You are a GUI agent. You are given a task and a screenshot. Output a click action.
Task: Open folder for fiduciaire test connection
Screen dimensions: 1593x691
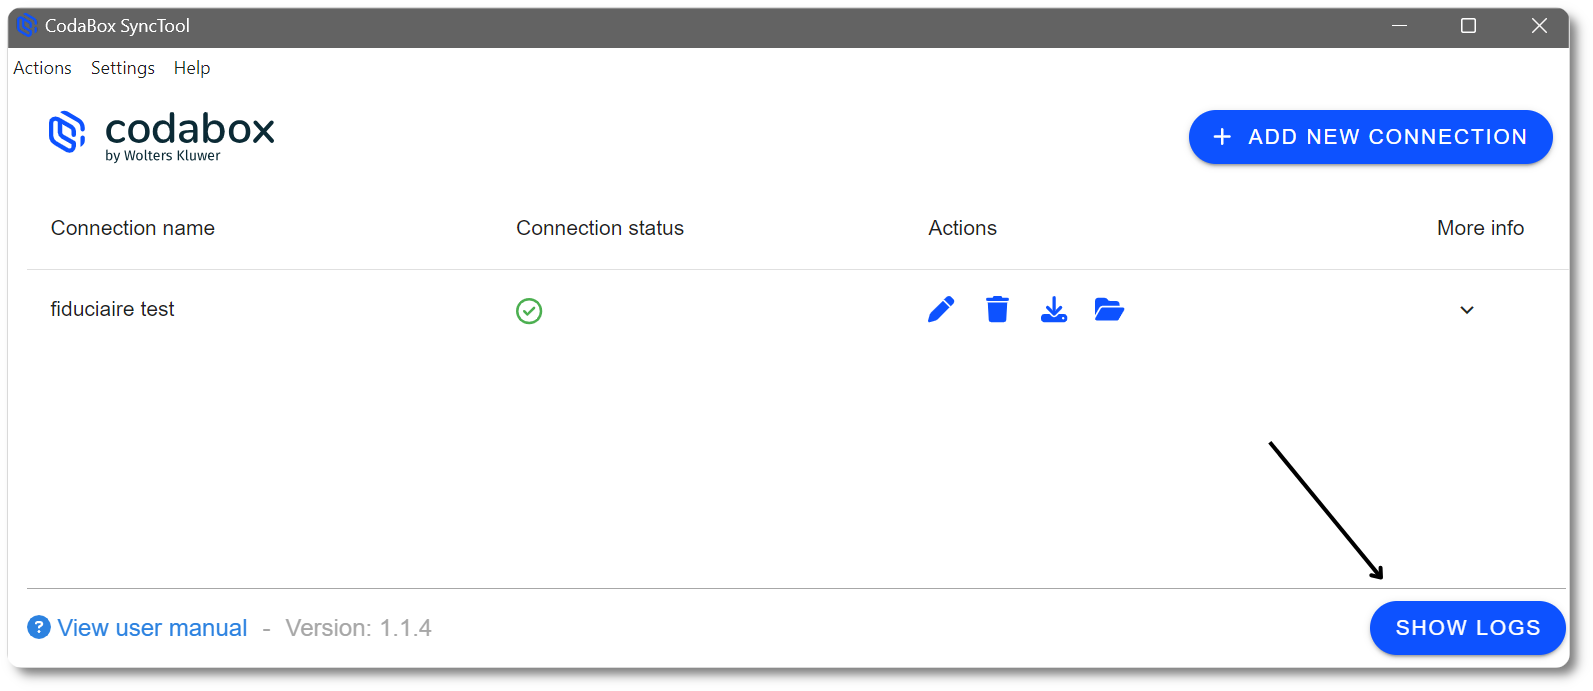(x=1109, y=310)
